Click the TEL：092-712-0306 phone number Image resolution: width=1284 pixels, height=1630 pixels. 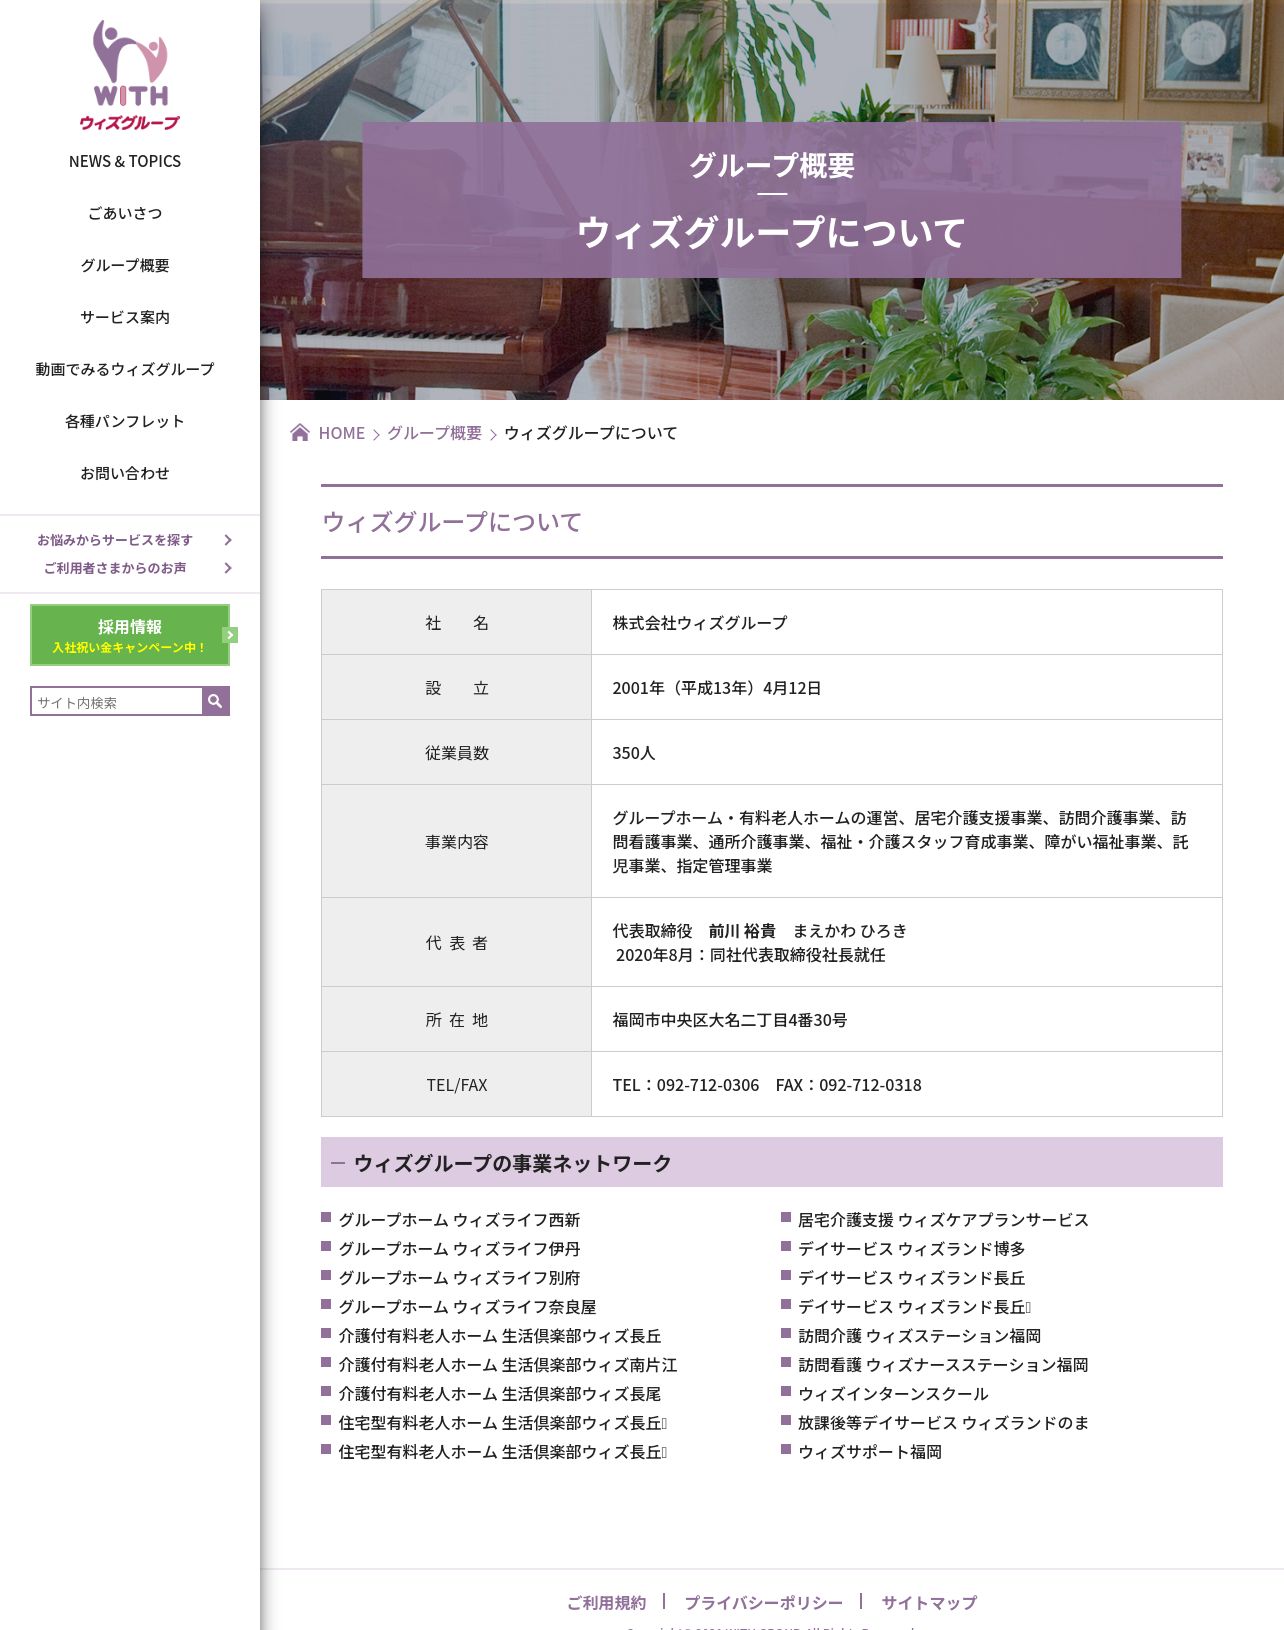tap(686, 1085)
